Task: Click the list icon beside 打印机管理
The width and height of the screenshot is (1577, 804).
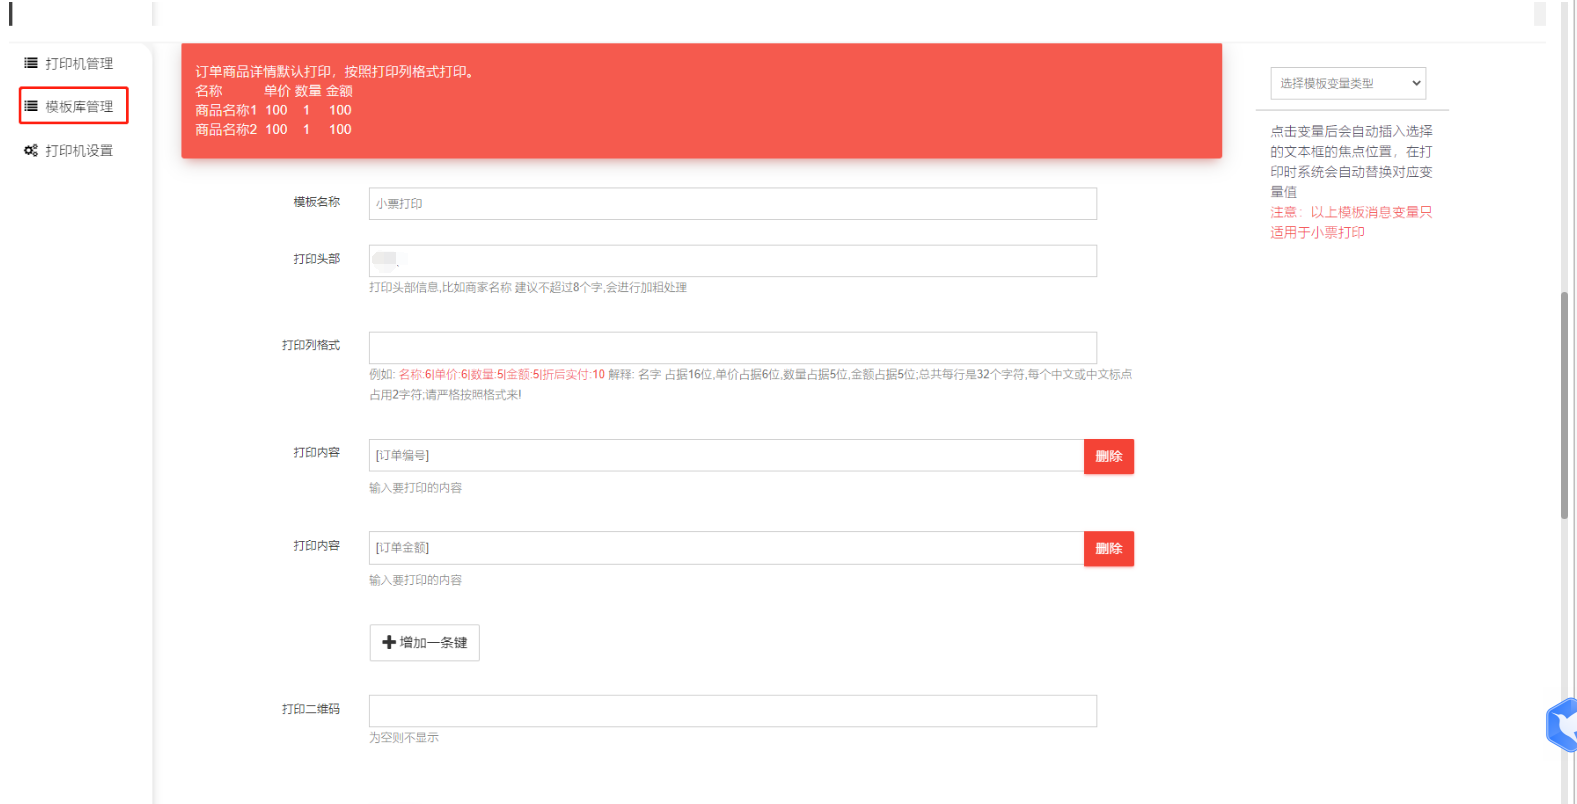Action: pos(31,63)
